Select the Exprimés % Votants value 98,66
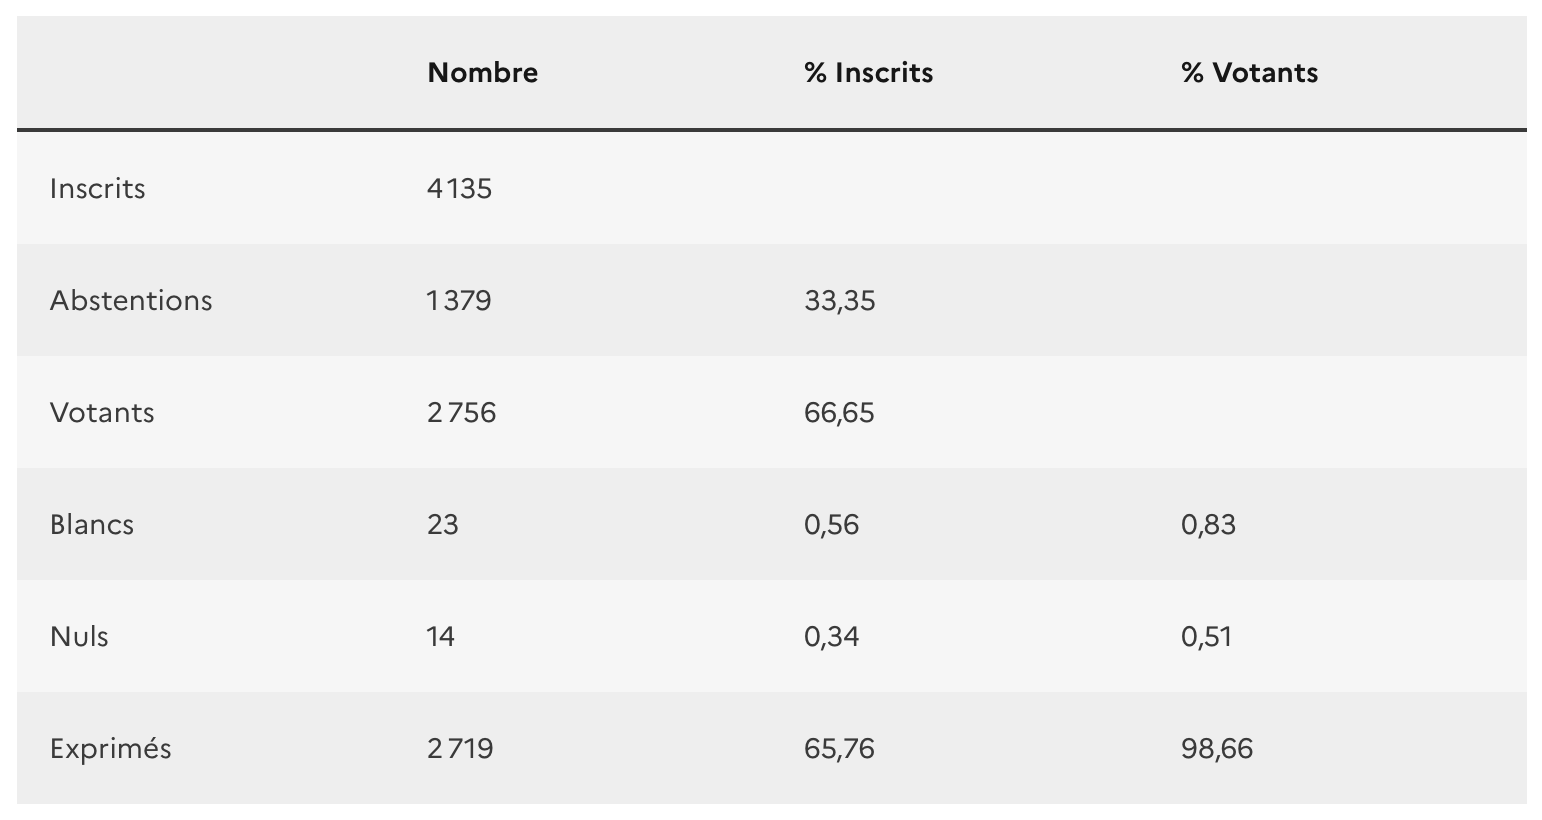The image size is (1542, 820). pos(1217,749)
